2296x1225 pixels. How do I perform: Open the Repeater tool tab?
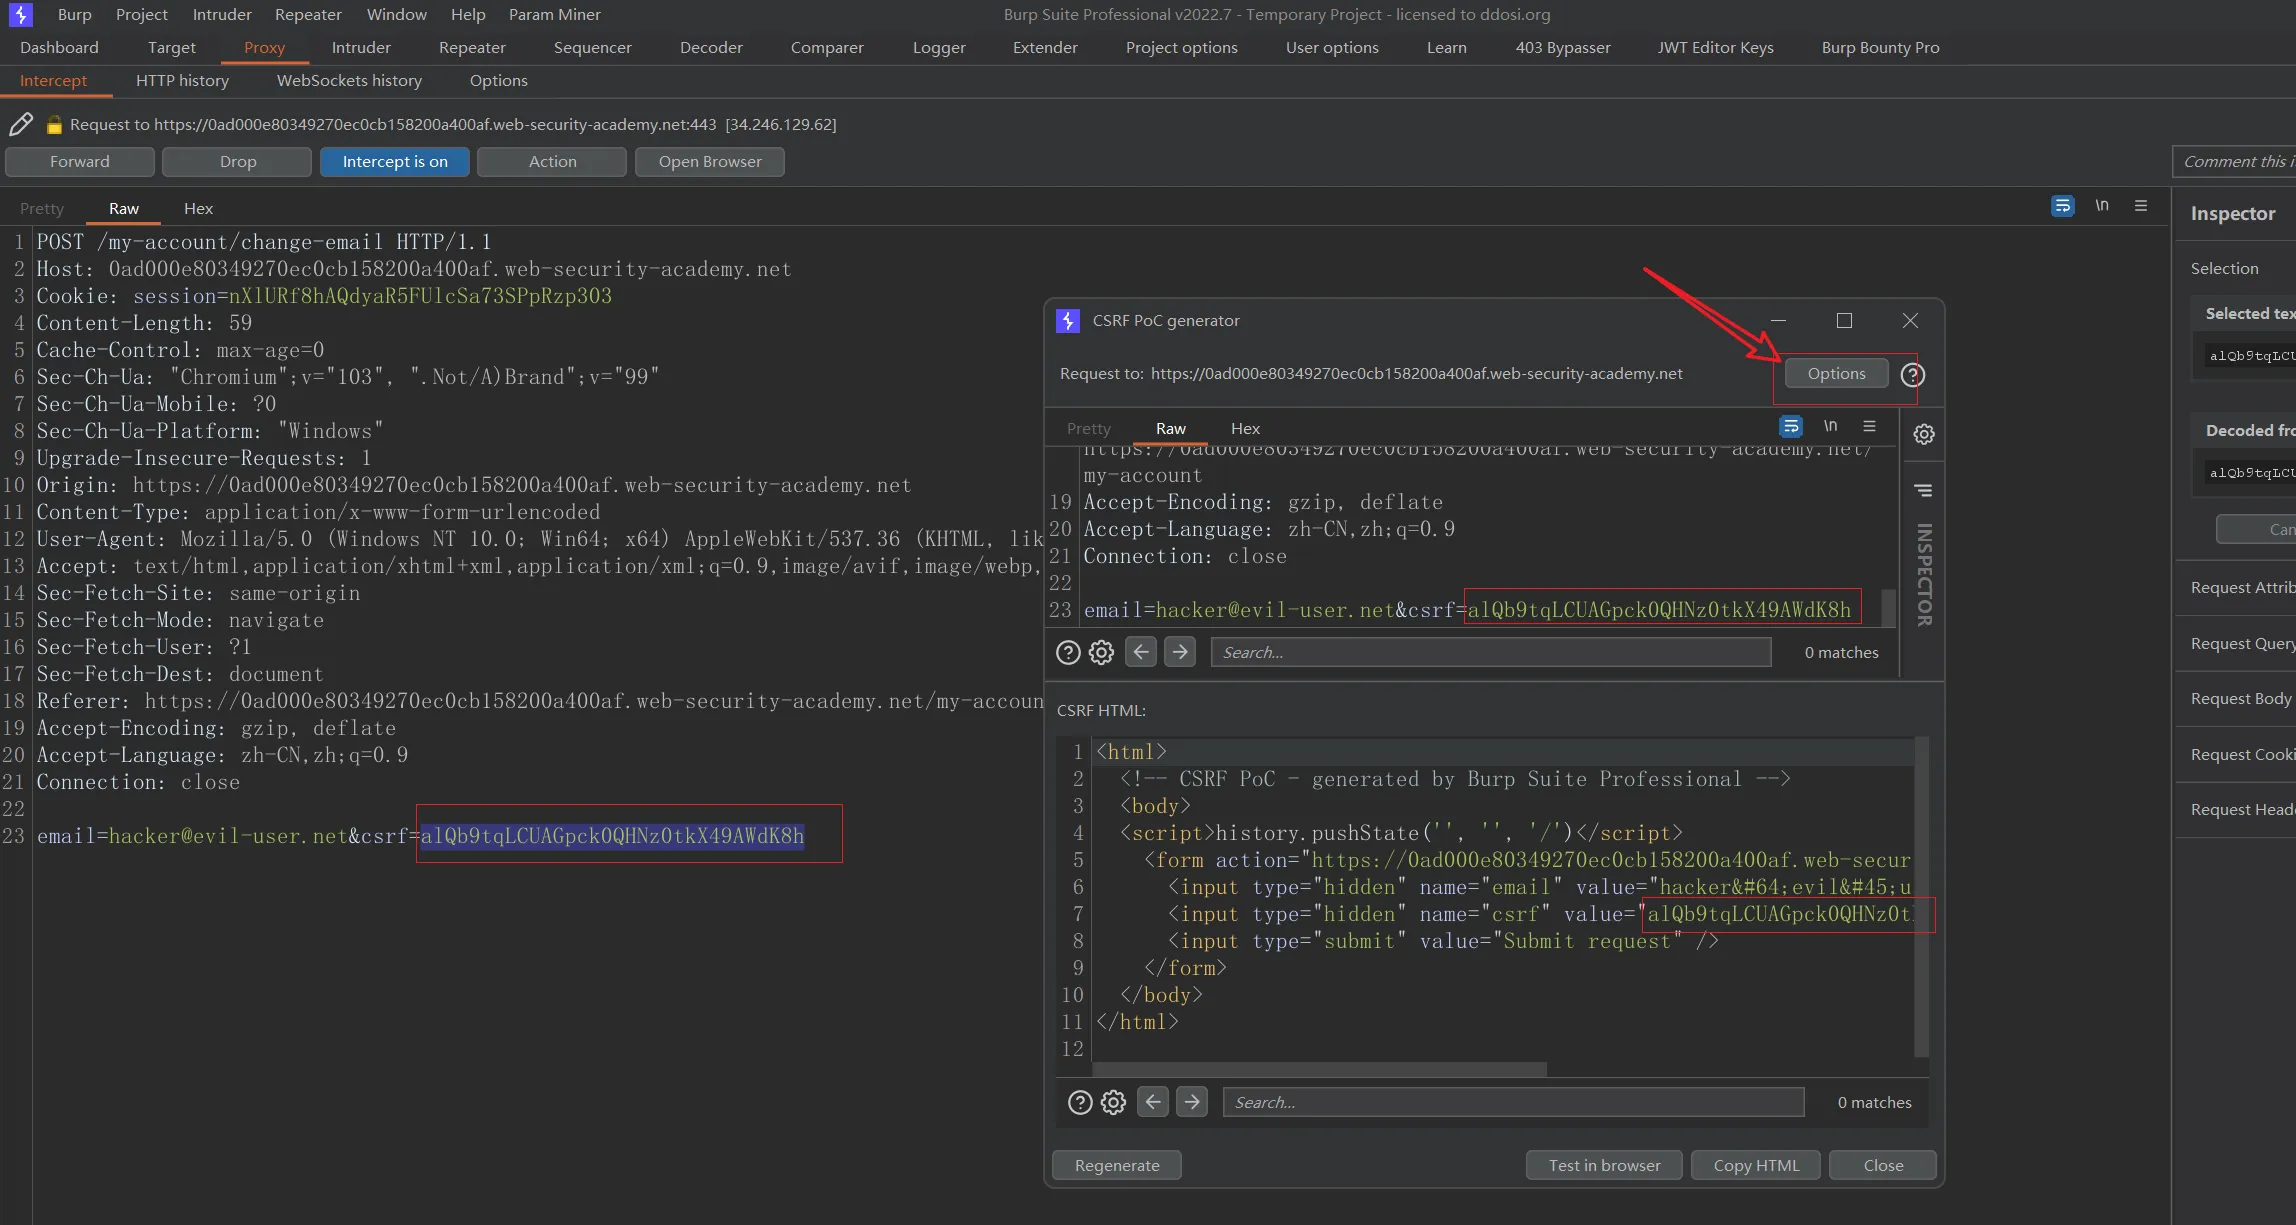(472, 48)
